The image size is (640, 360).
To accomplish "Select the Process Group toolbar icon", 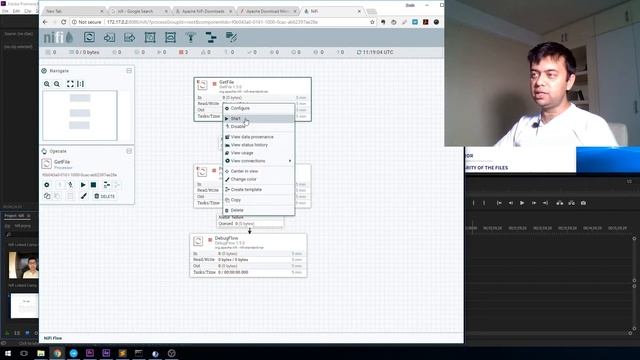I will 150,38.
